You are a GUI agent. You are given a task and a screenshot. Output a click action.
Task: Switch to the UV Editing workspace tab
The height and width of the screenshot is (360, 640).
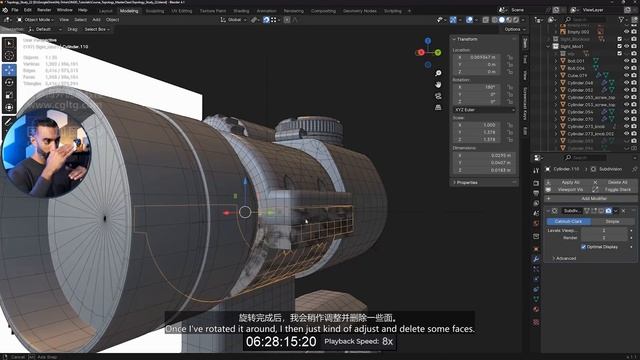(x=182, y=11)
